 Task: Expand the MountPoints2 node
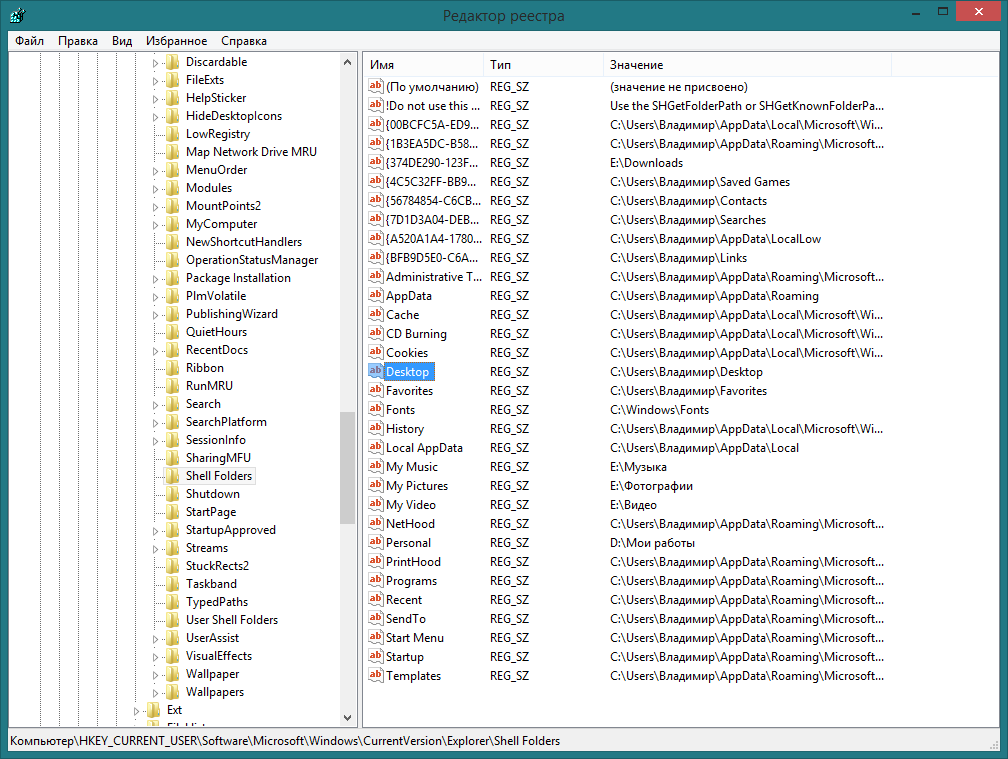(155, 207)
